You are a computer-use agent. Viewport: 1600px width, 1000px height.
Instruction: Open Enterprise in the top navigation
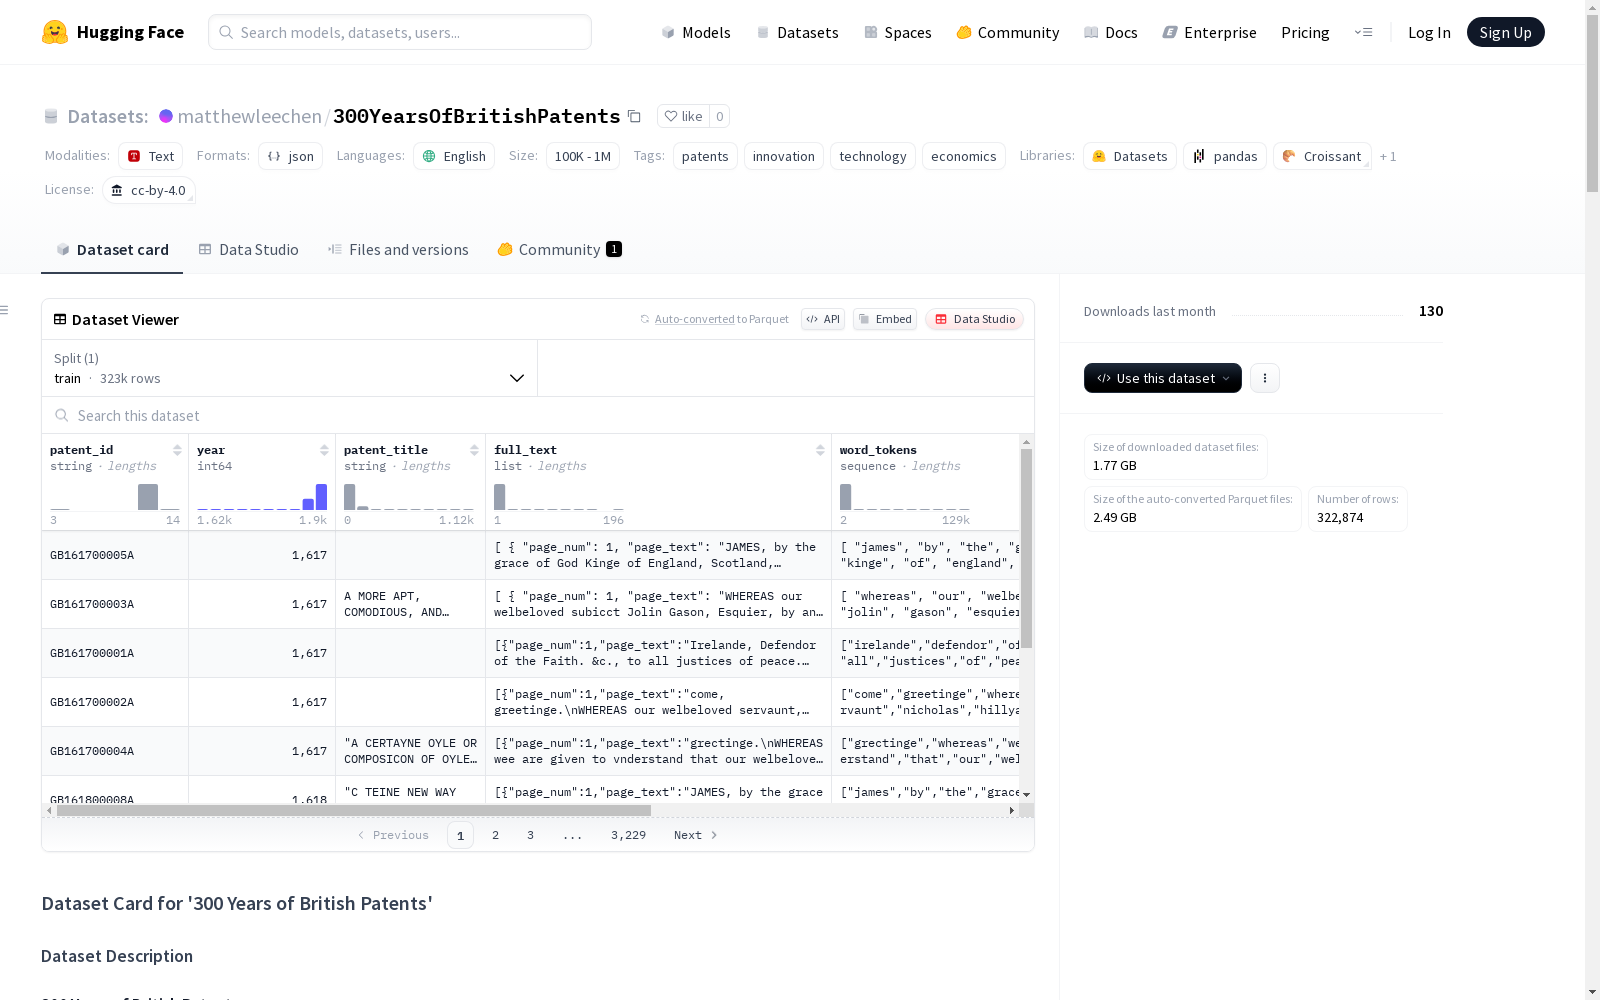click(x=1209, y=32)
